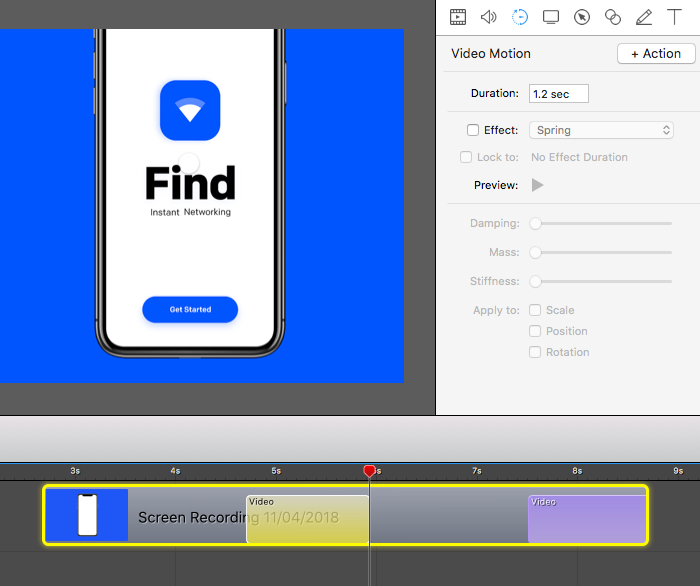The width and height of the screenshot is (700, 586).
Task: Toggle the Lock to checkbox
Action: 466,157
